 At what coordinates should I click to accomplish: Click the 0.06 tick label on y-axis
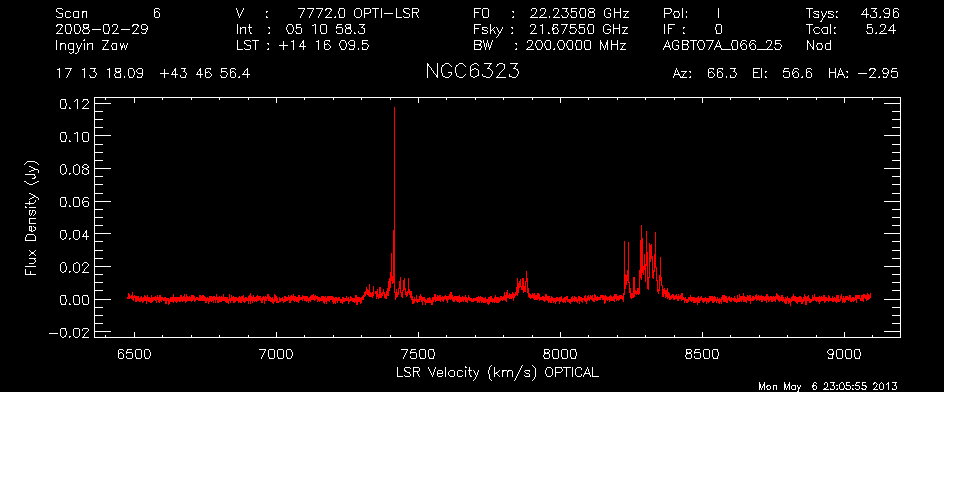[x=74, y=202]
